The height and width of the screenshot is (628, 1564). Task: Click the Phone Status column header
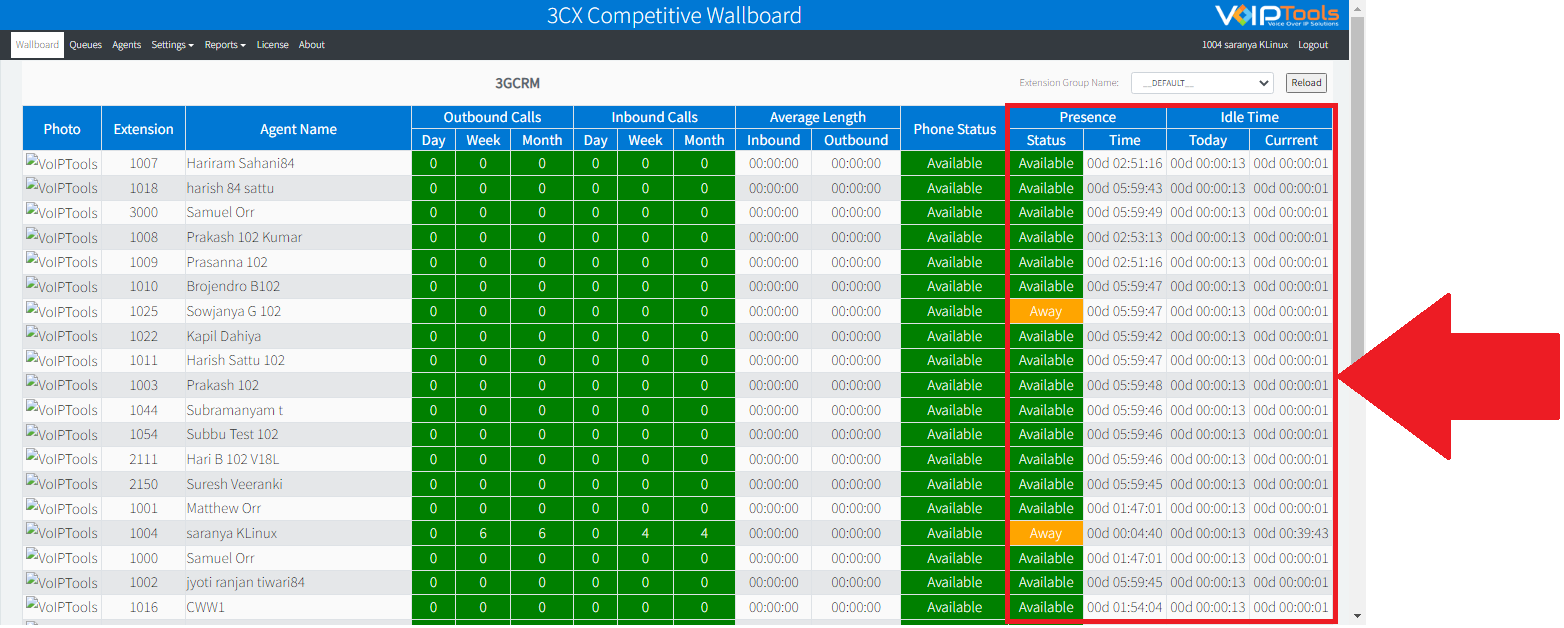pos(955,129)
